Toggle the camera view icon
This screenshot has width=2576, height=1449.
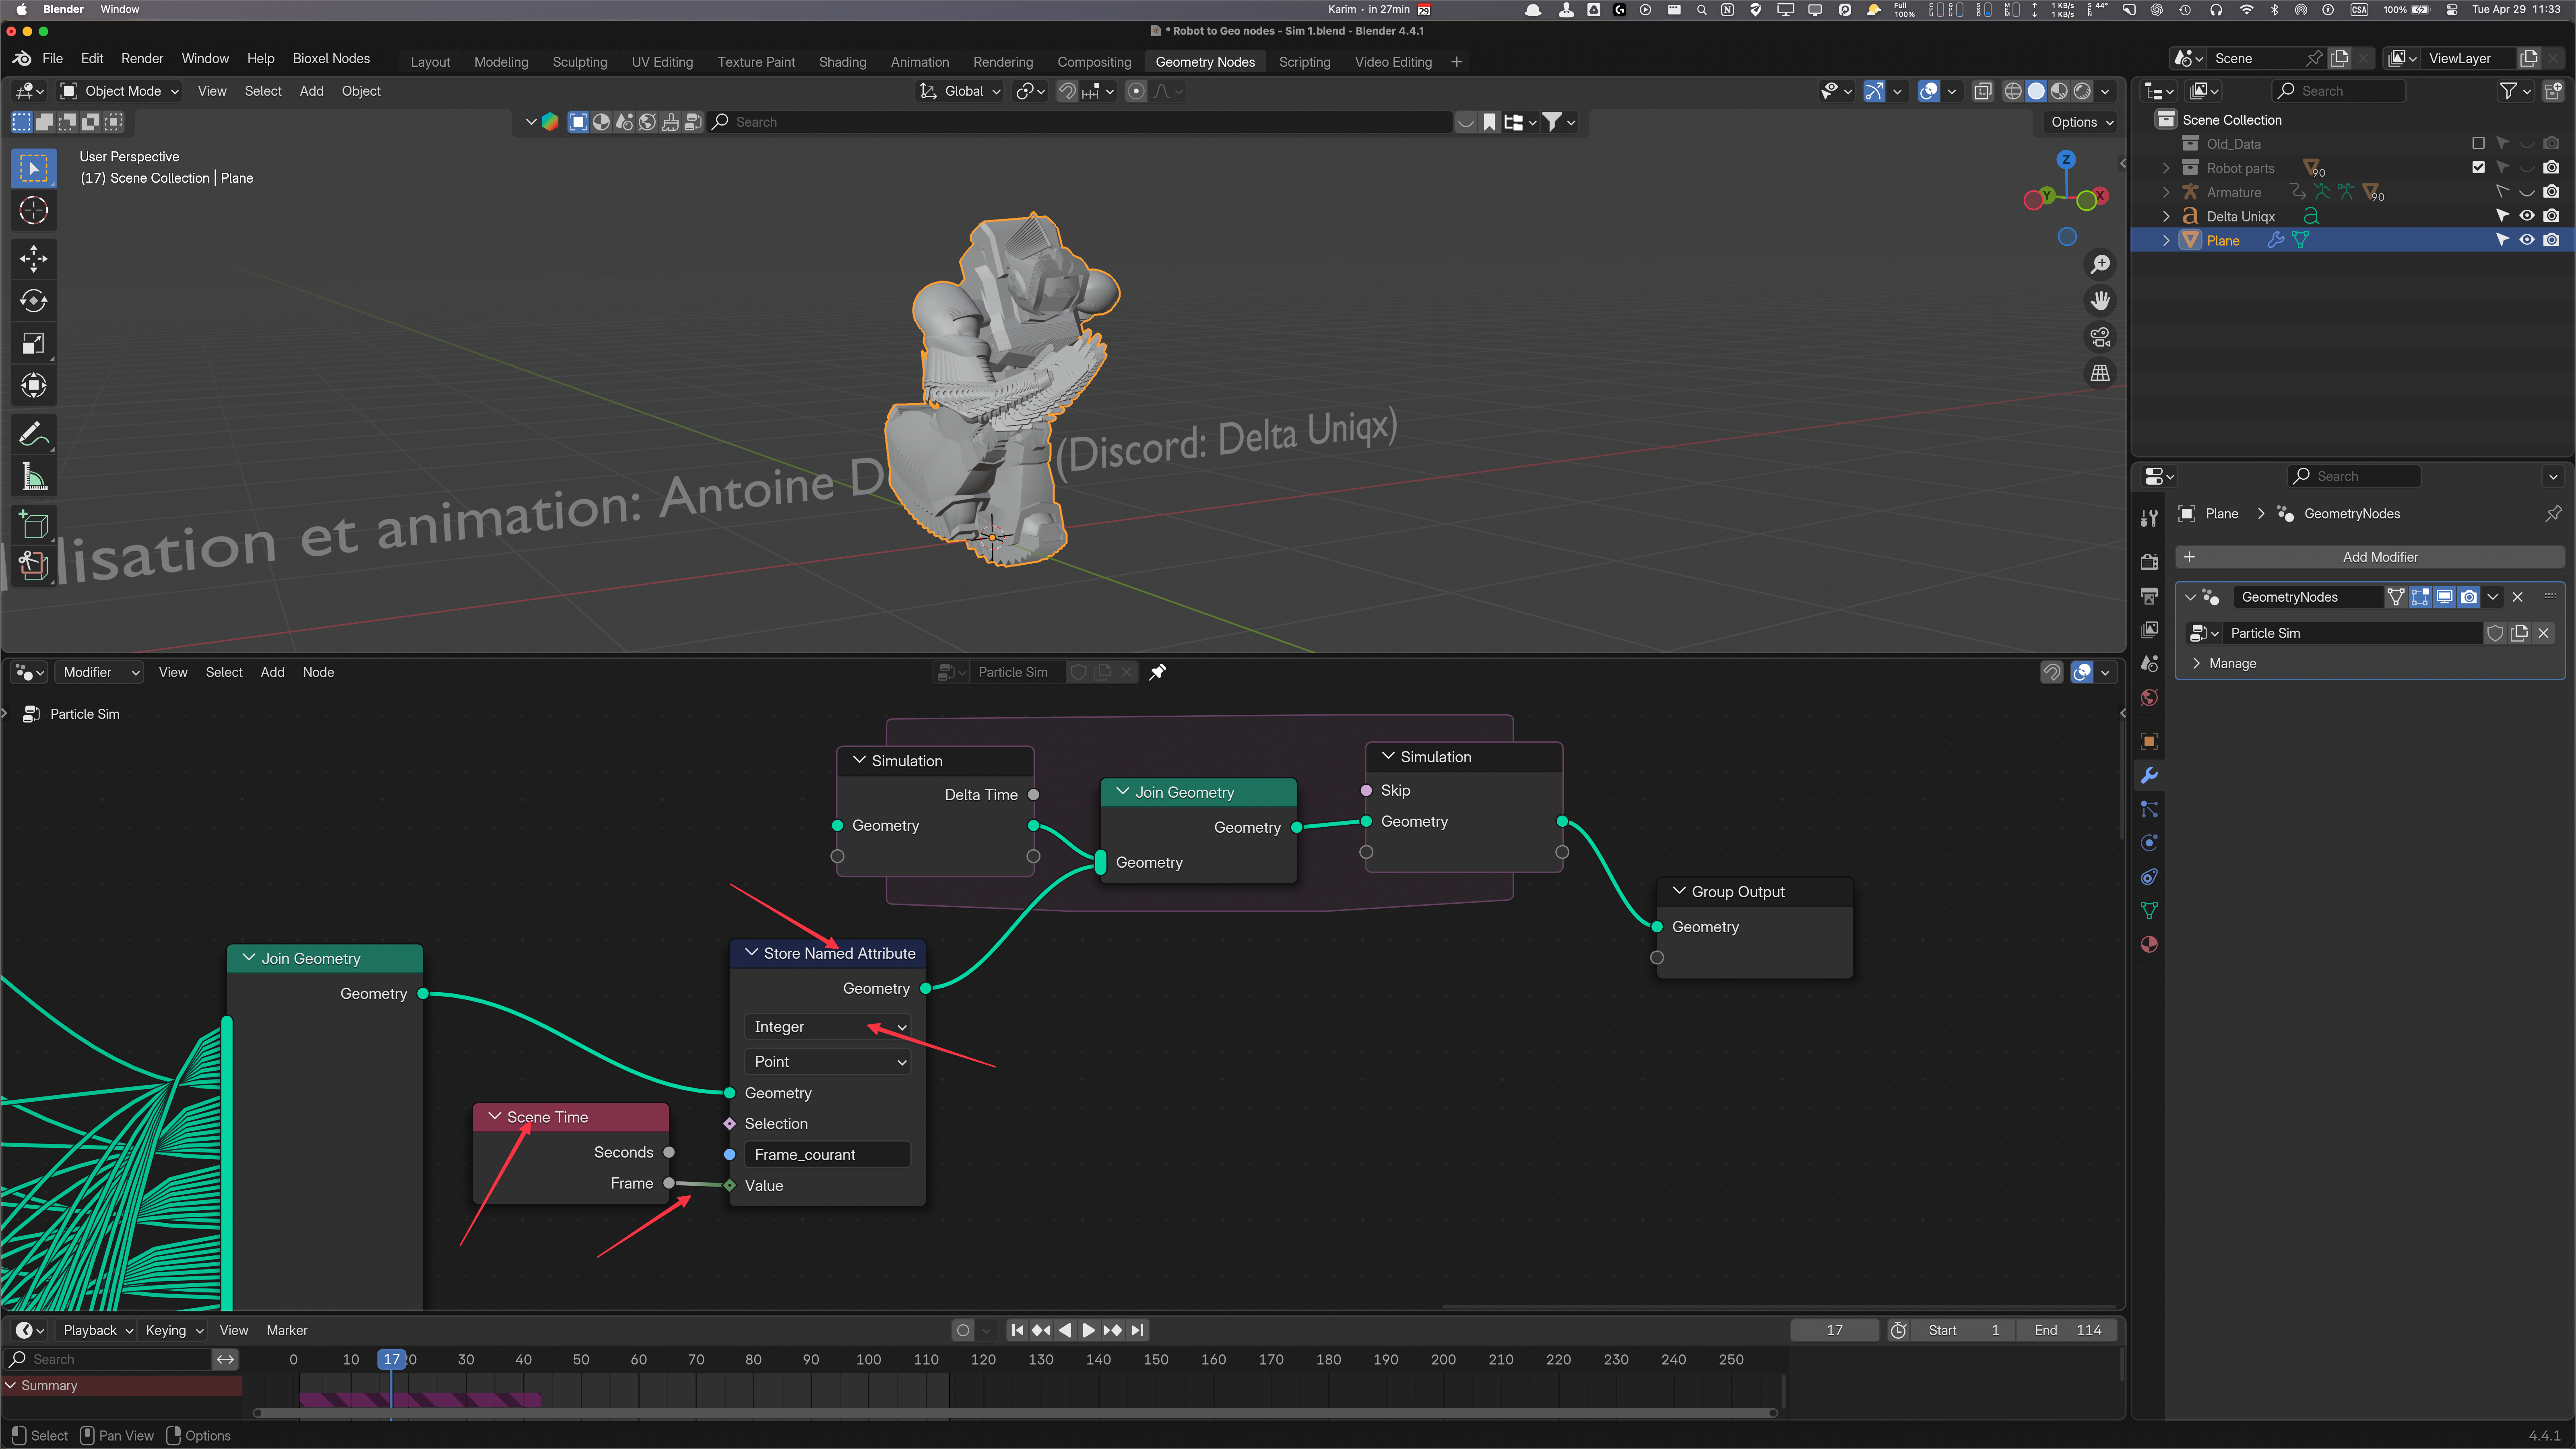click(x=2100, y=337)
